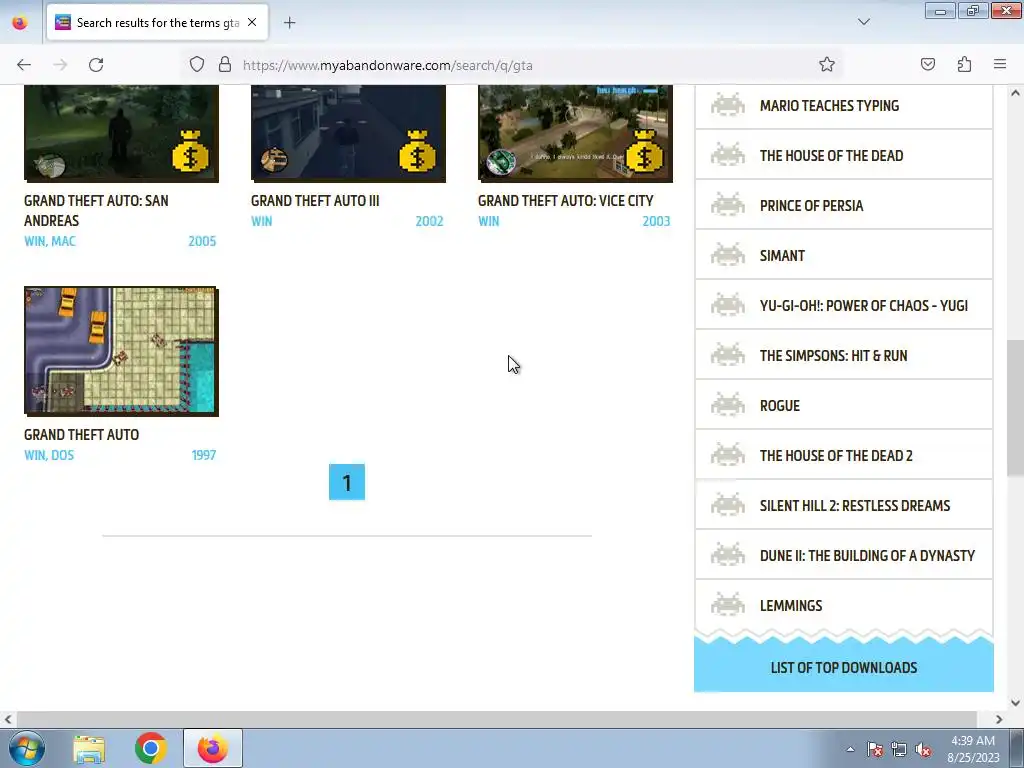Close the search results tab

point(252,23)
